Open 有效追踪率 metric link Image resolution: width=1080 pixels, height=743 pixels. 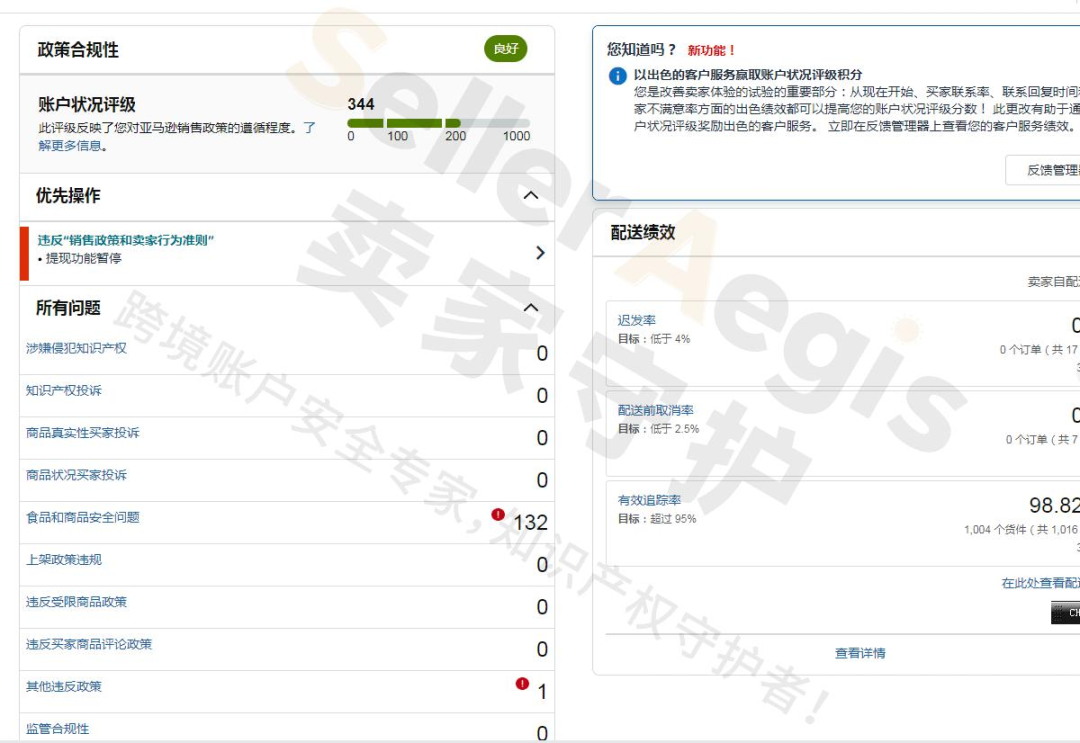[x=649, y=500]
